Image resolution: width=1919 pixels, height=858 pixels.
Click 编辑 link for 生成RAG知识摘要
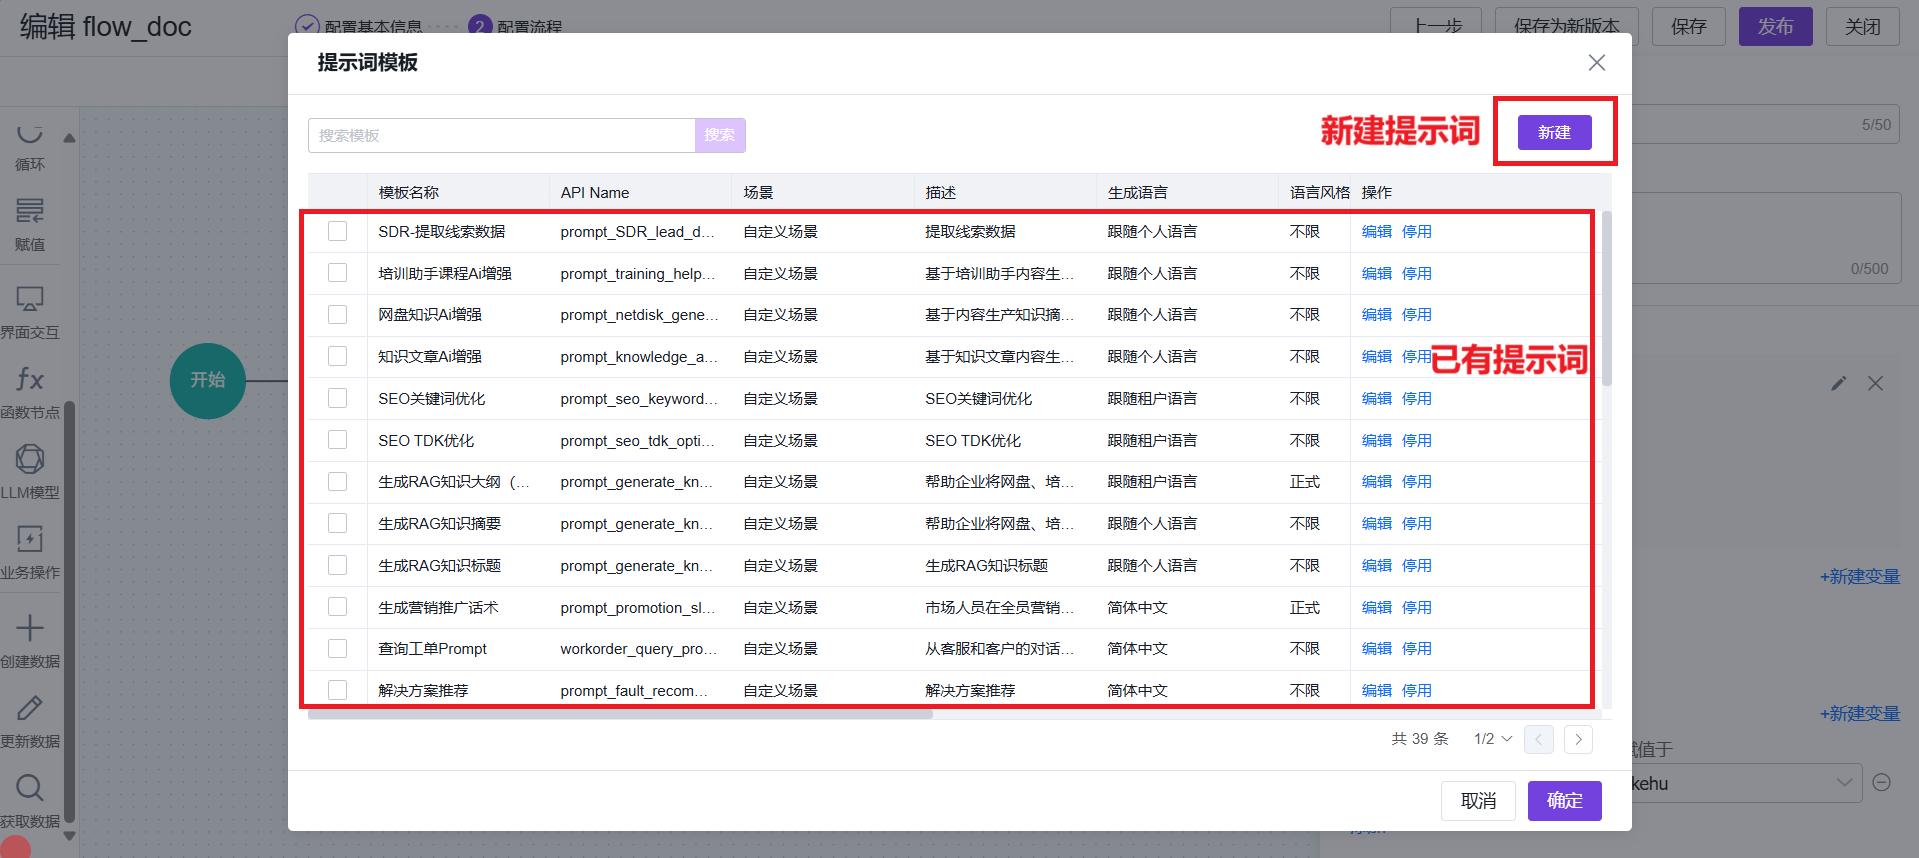point(1376,523)
